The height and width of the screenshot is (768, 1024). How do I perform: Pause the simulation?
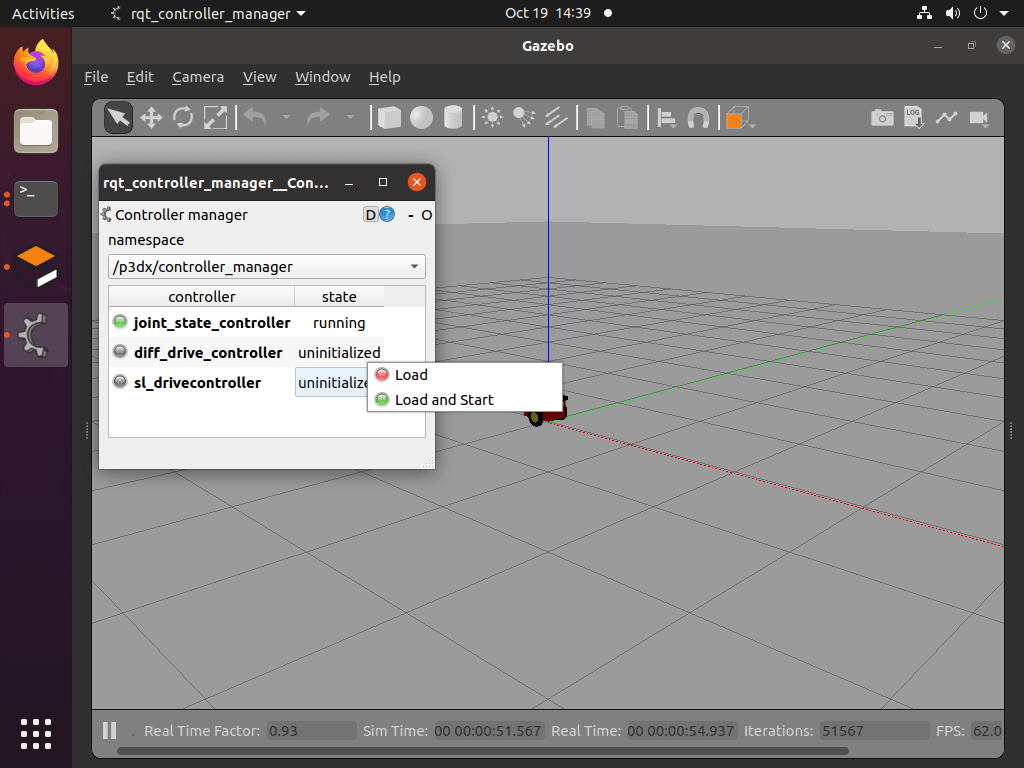(x=110, y=730)
